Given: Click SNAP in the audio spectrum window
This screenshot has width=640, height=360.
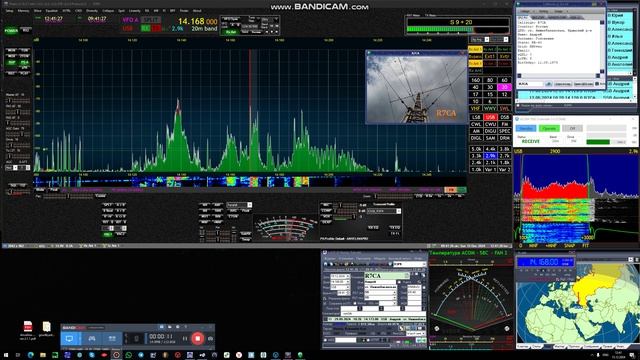Looking at the screenshot, I should coord(569,246).
